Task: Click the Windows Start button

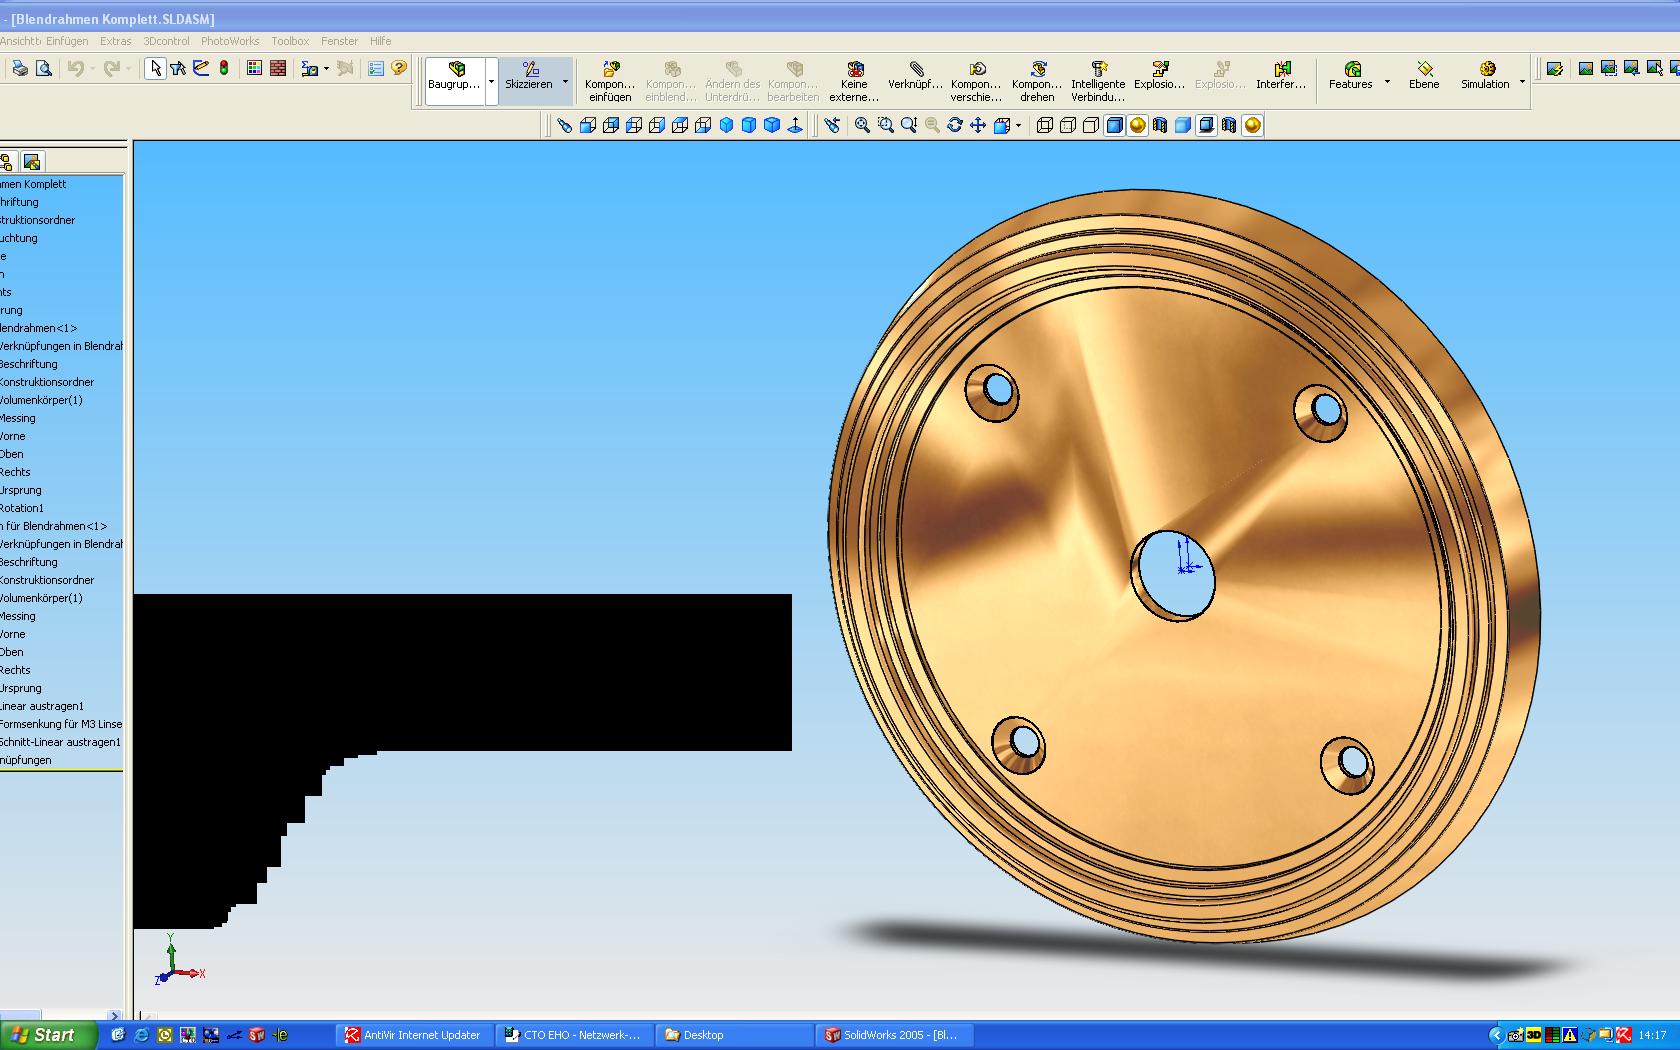Action: tap(49, 1035)
